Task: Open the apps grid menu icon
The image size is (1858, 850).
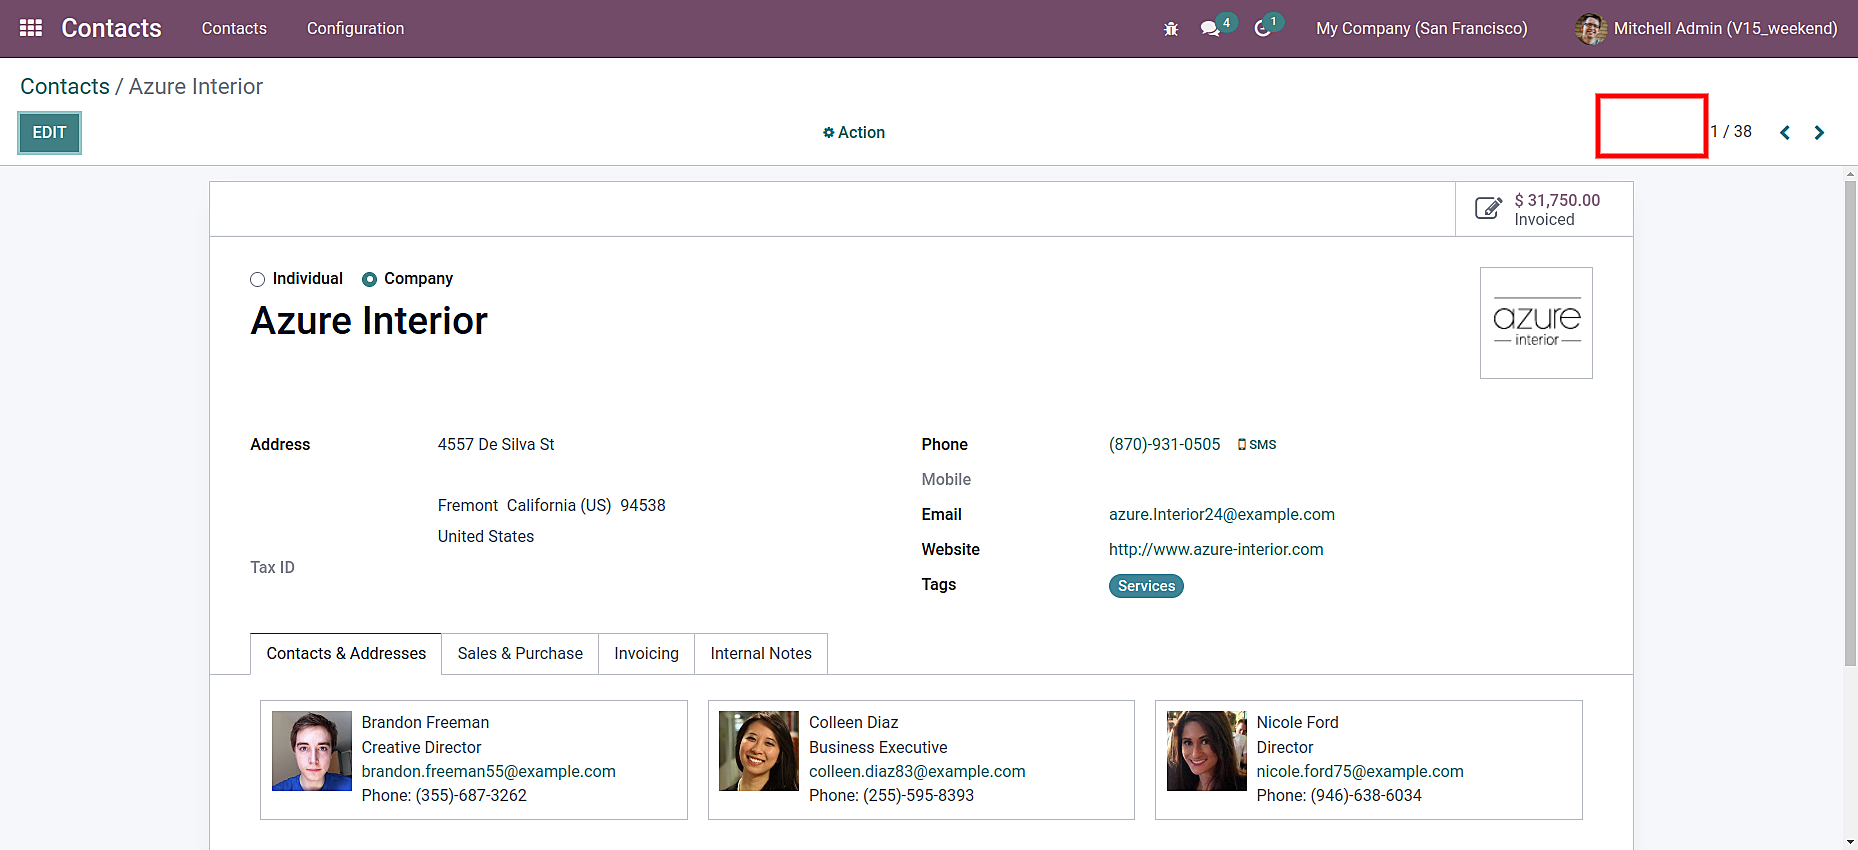Action: 31,28
